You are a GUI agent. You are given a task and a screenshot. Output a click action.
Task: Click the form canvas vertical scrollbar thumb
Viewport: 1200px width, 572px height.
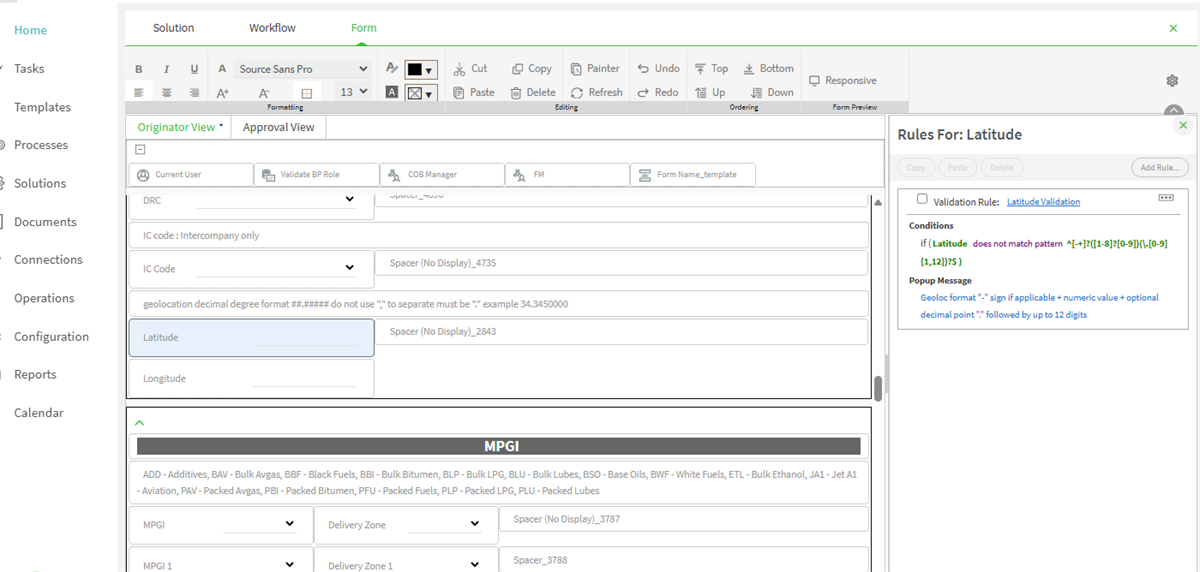(x=879, y=388)
